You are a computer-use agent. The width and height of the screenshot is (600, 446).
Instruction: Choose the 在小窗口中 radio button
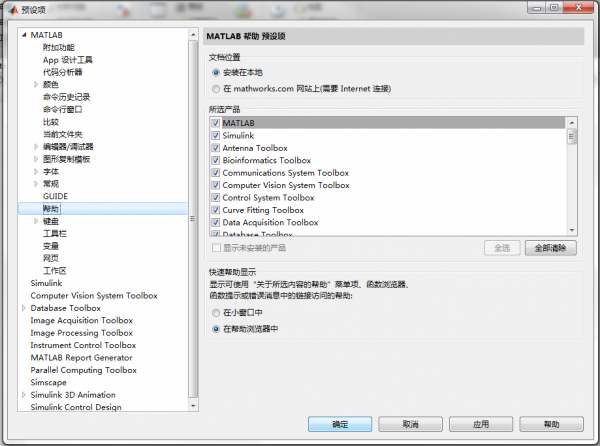(x=216, y=313)
